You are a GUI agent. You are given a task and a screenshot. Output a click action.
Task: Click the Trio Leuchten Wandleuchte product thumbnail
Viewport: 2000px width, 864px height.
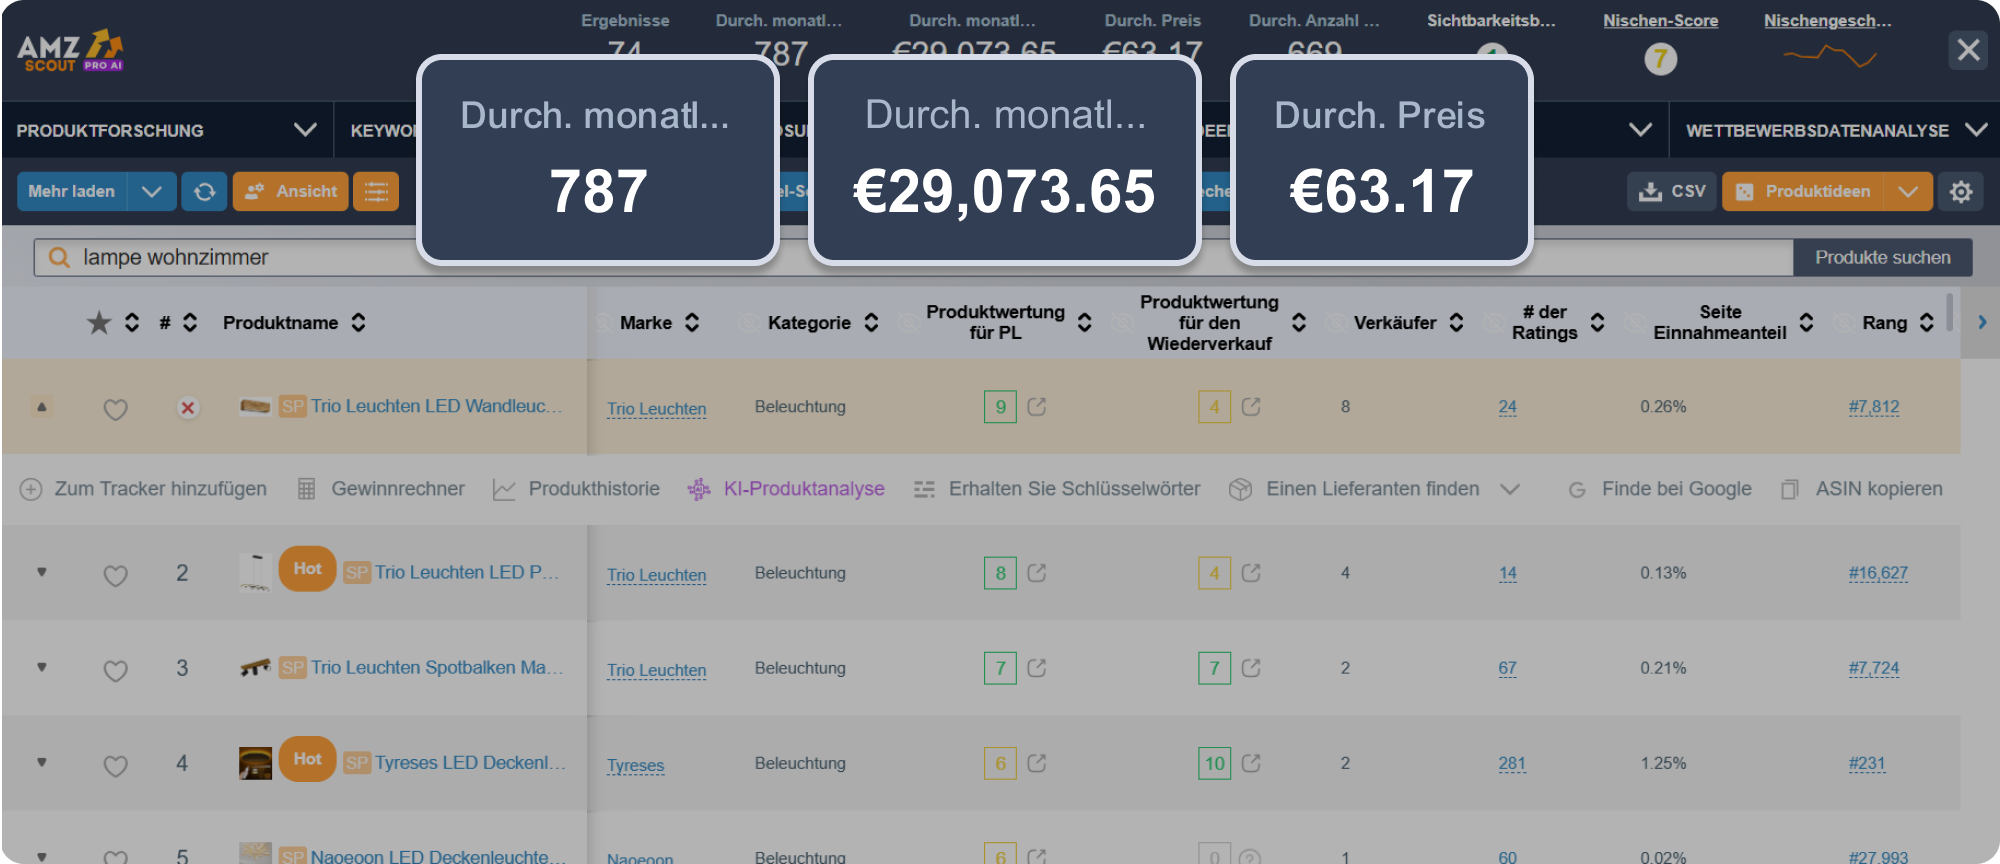pyautogui.click(x=255, y=406)
